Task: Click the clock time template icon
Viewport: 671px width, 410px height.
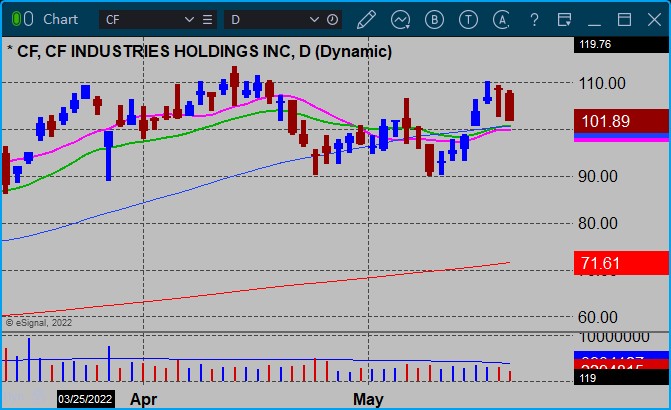Action: click(333, 20)
